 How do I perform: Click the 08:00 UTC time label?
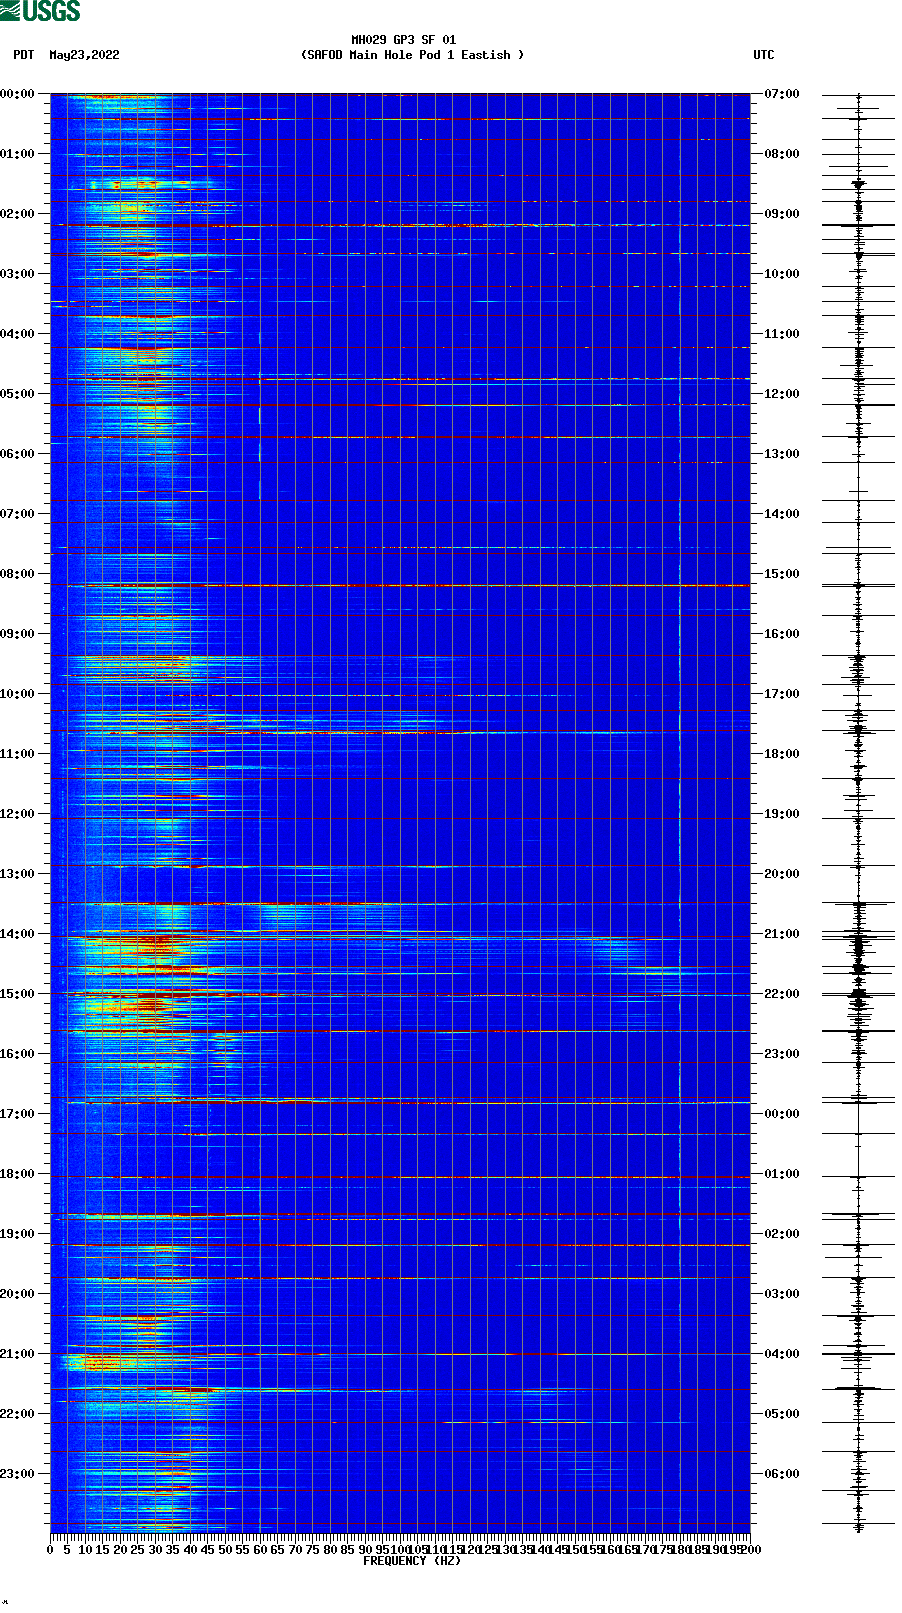point(782,154)
